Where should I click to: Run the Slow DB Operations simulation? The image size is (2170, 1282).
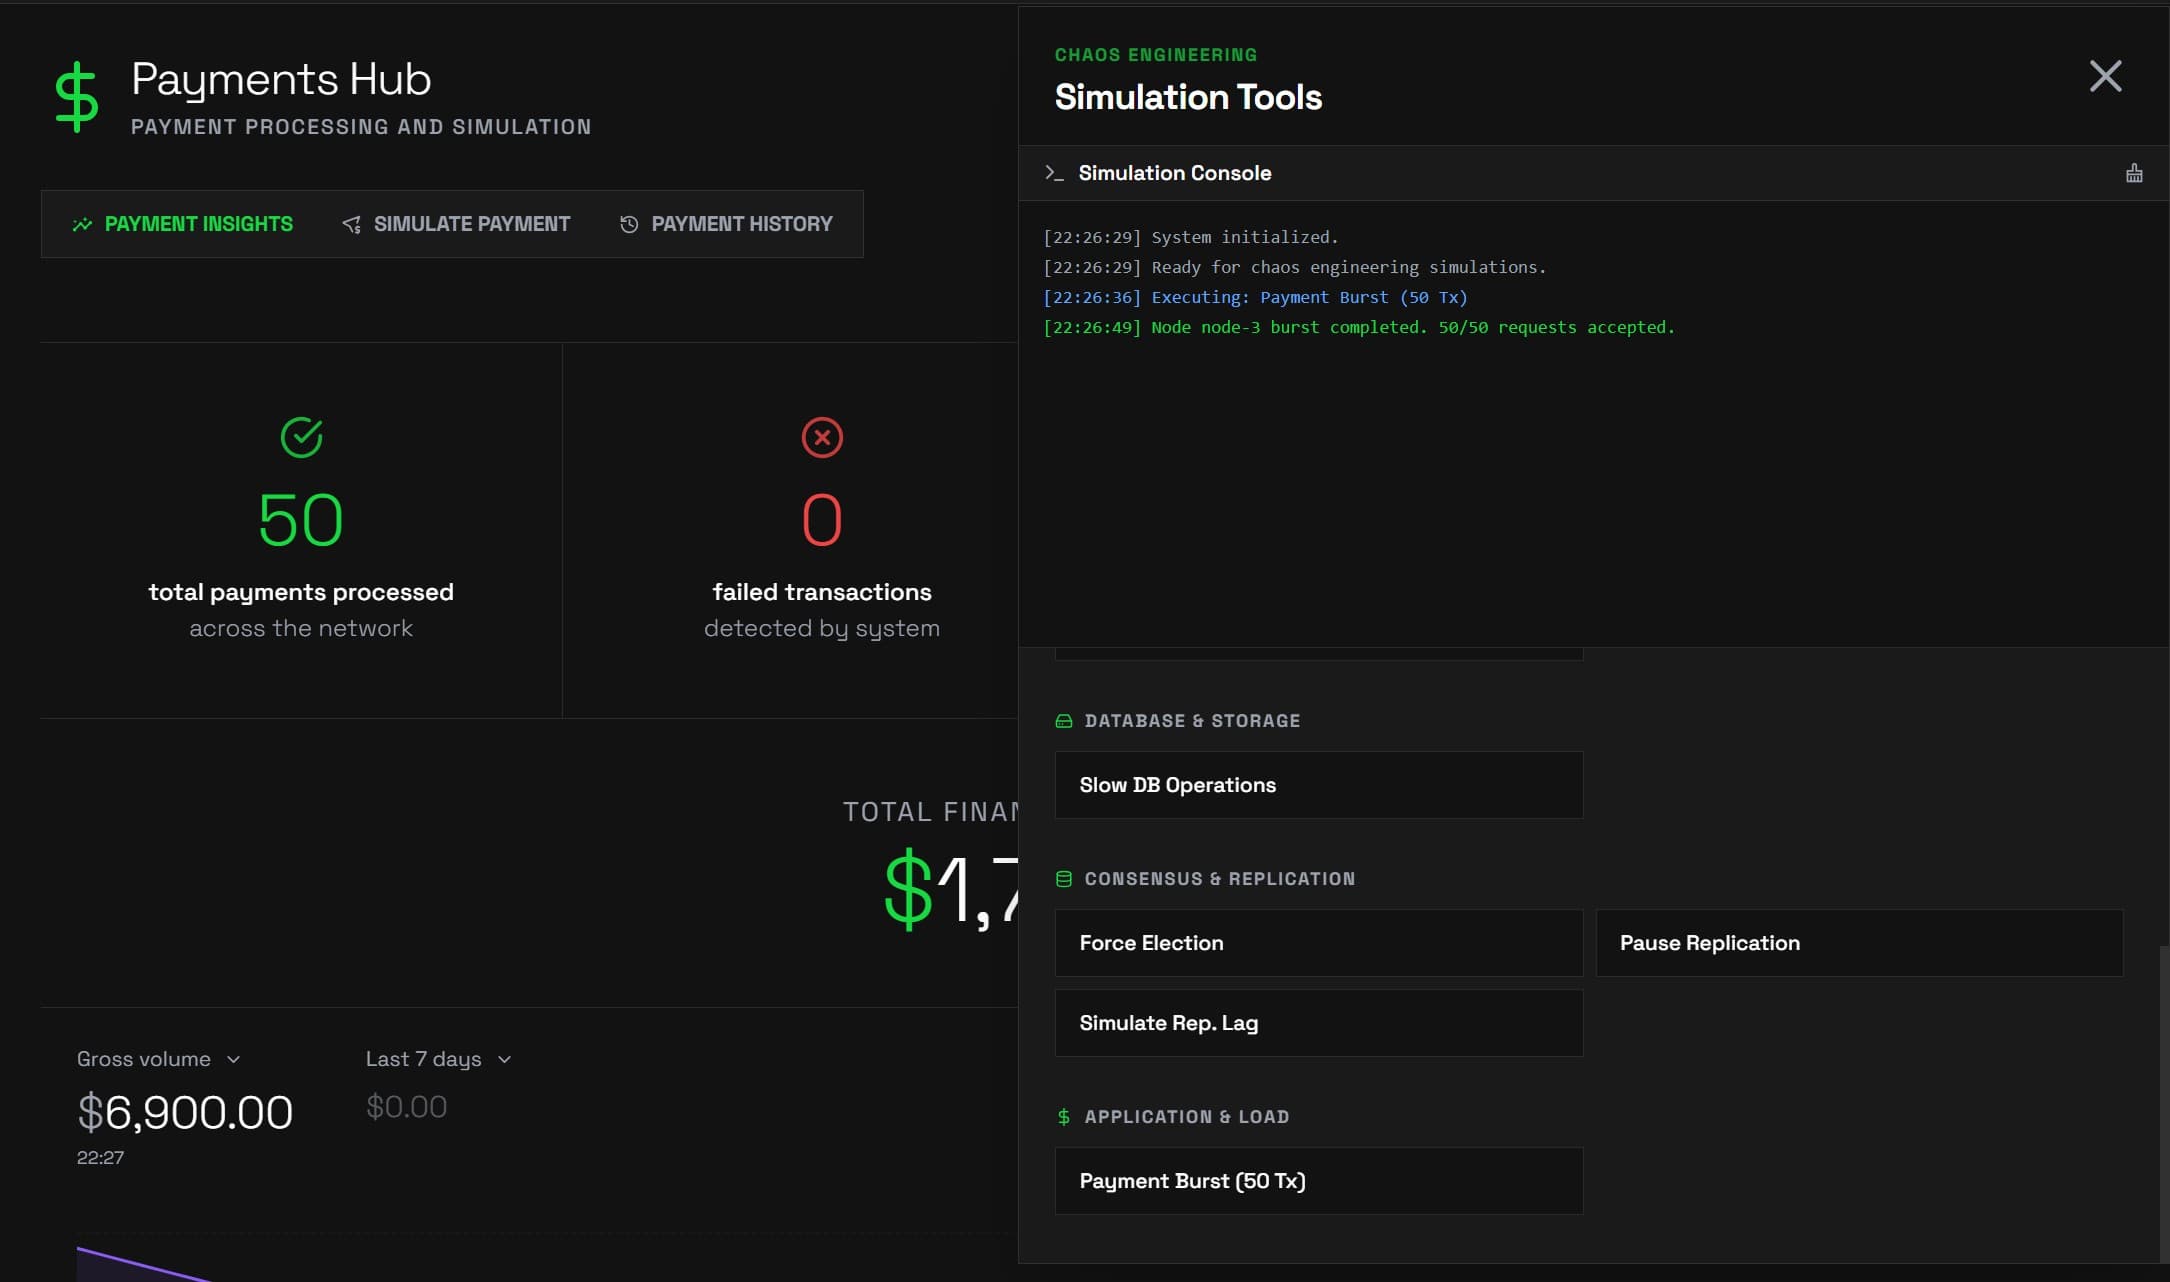[x=1319, y=785]
